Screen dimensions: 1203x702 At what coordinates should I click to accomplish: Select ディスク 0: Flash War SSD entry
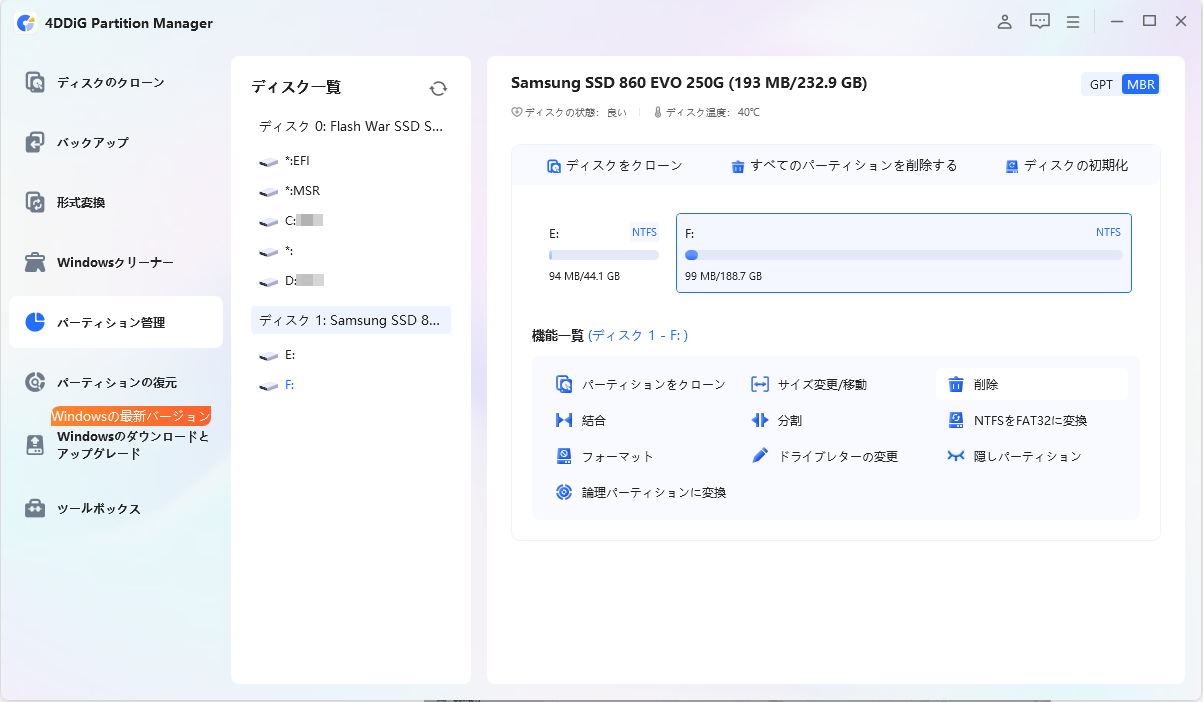(x=351, y=127)
